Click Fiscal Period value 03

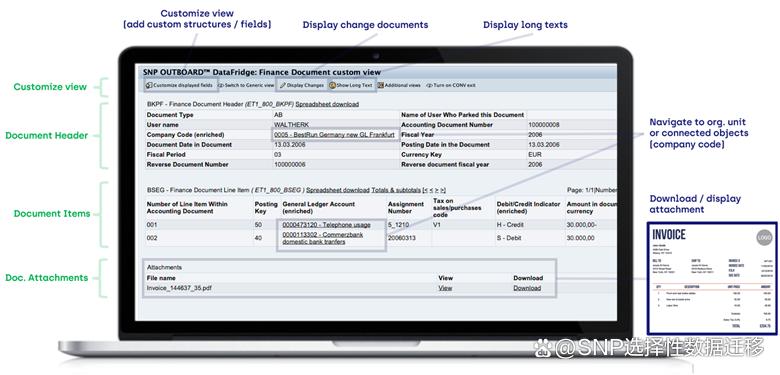[x=278, y=155]
